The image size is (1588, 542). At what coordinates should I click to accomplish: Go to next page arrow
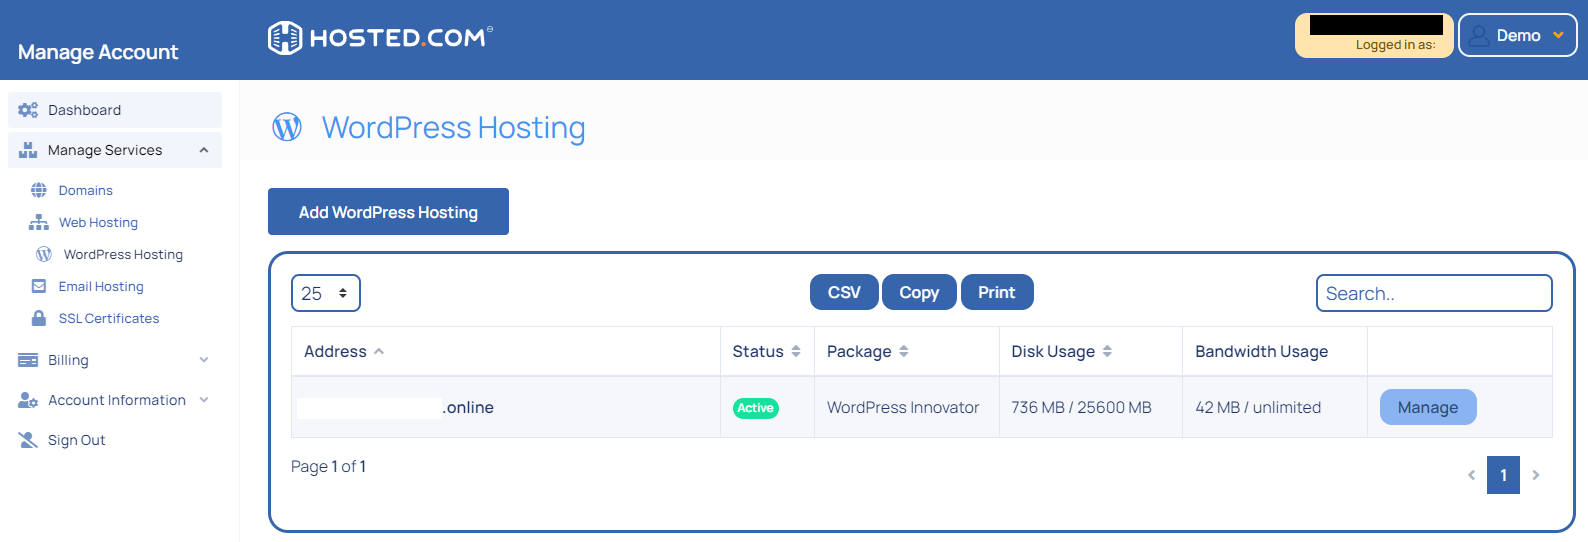[1536, 475]
